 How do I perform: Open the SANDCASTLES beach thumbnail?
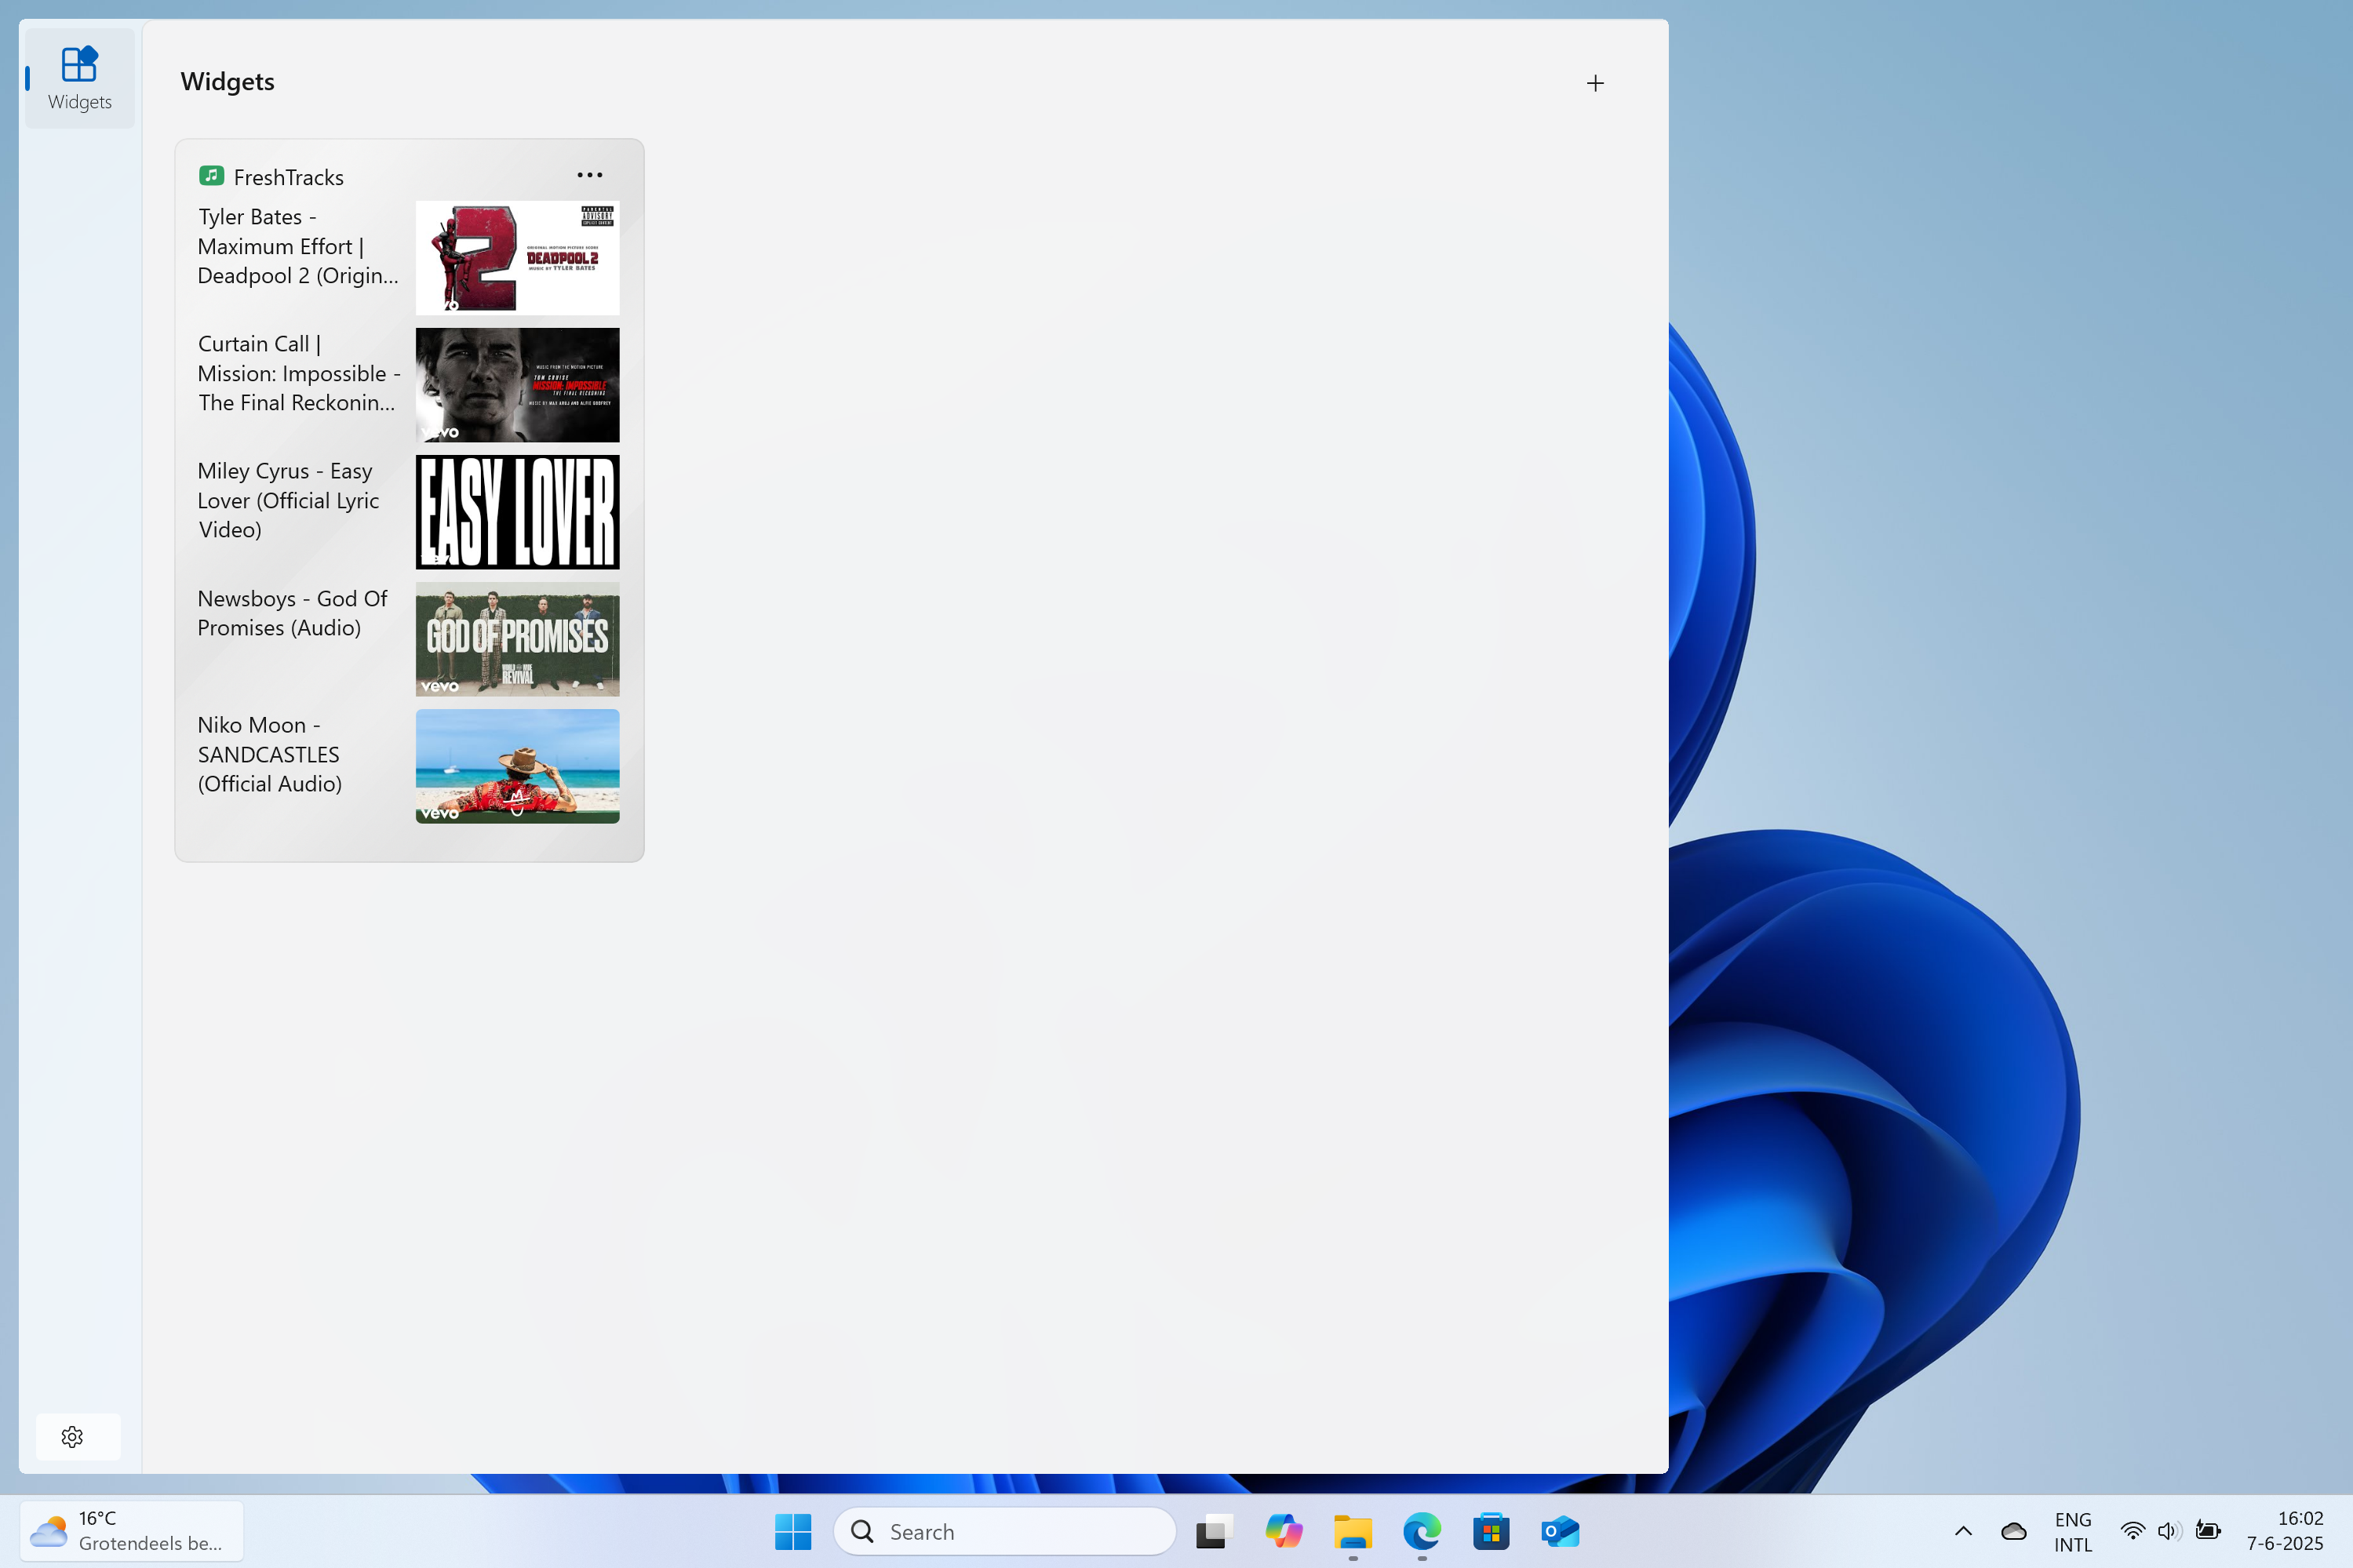pos(517,766)
